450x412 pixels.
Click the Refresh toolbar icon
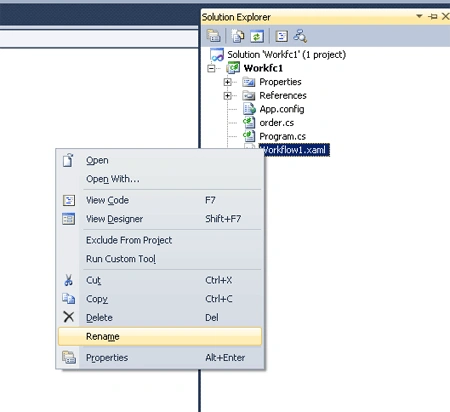click(x=257, y=36)
